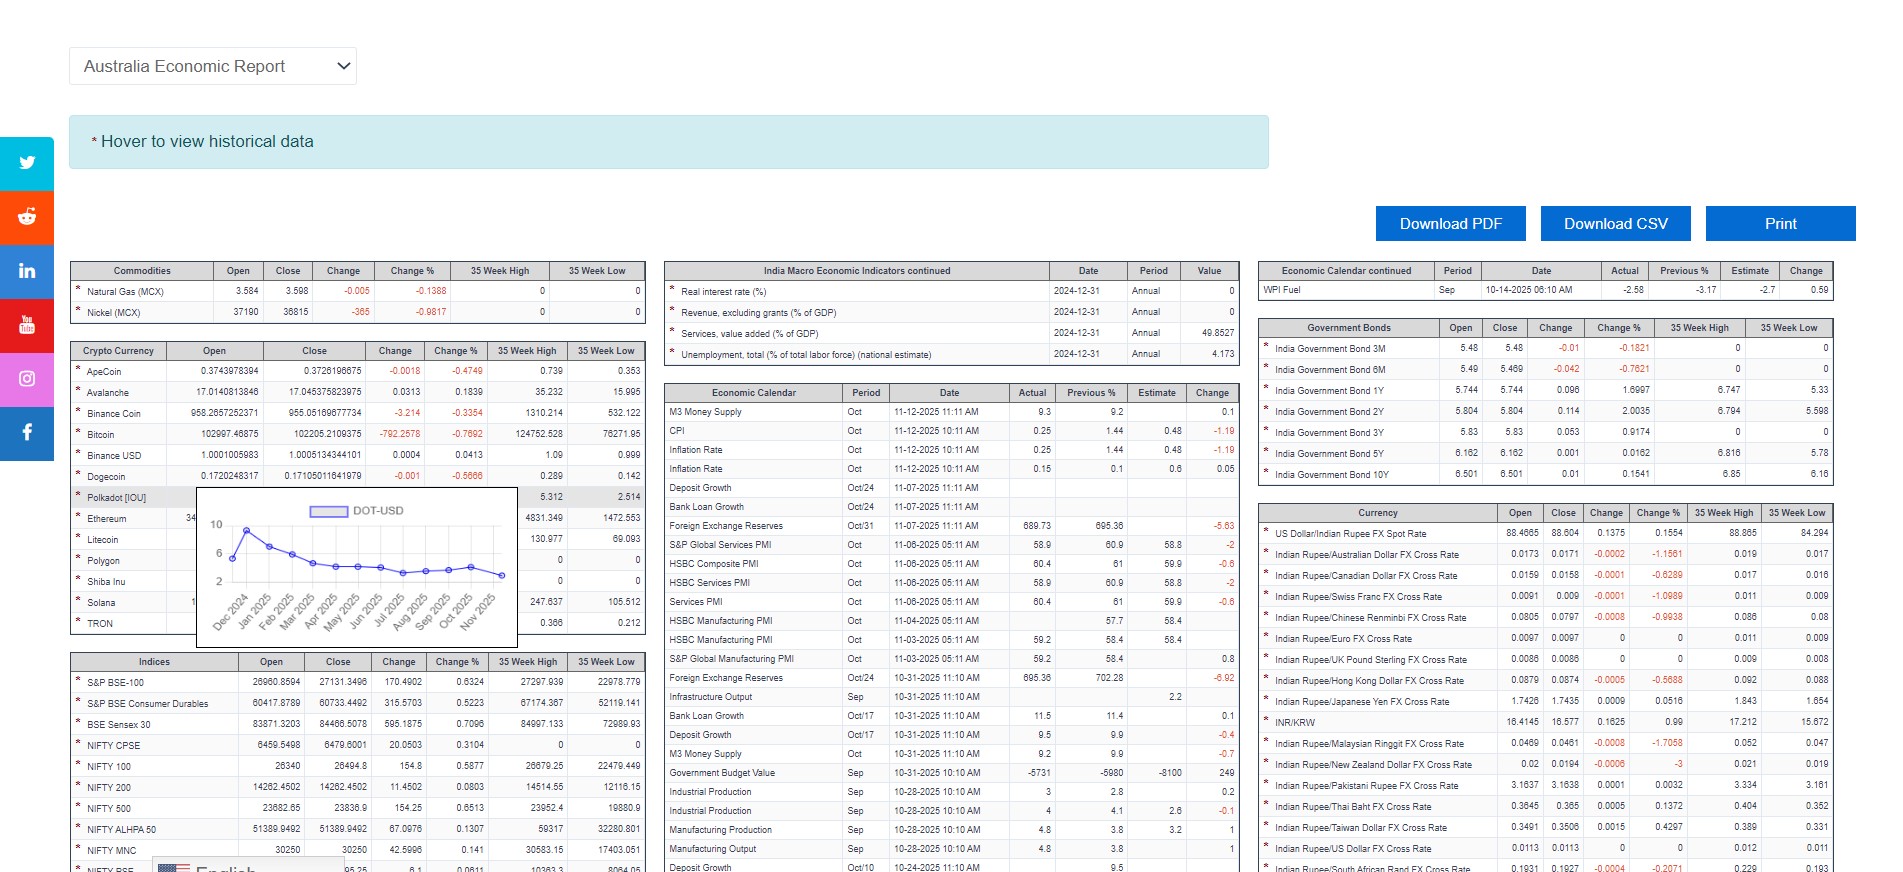Click the Twitter share icon
Viewport: 1903px width, 872px height.
(x=27, y=163)
